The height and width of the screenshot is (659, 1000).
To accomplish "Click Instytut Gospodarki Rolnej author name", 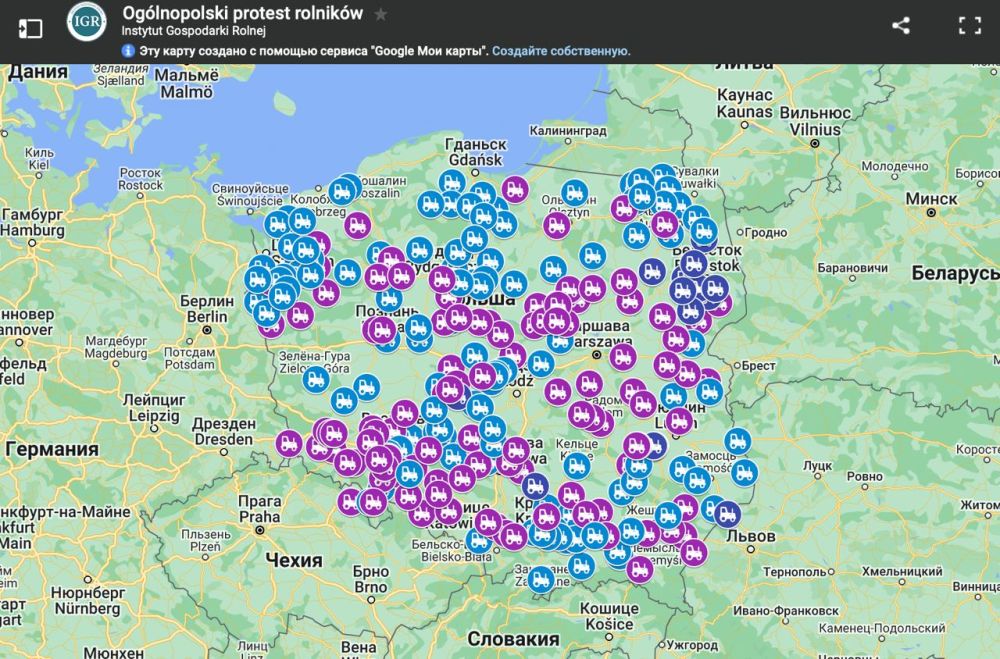I will (x=194, y=31).
